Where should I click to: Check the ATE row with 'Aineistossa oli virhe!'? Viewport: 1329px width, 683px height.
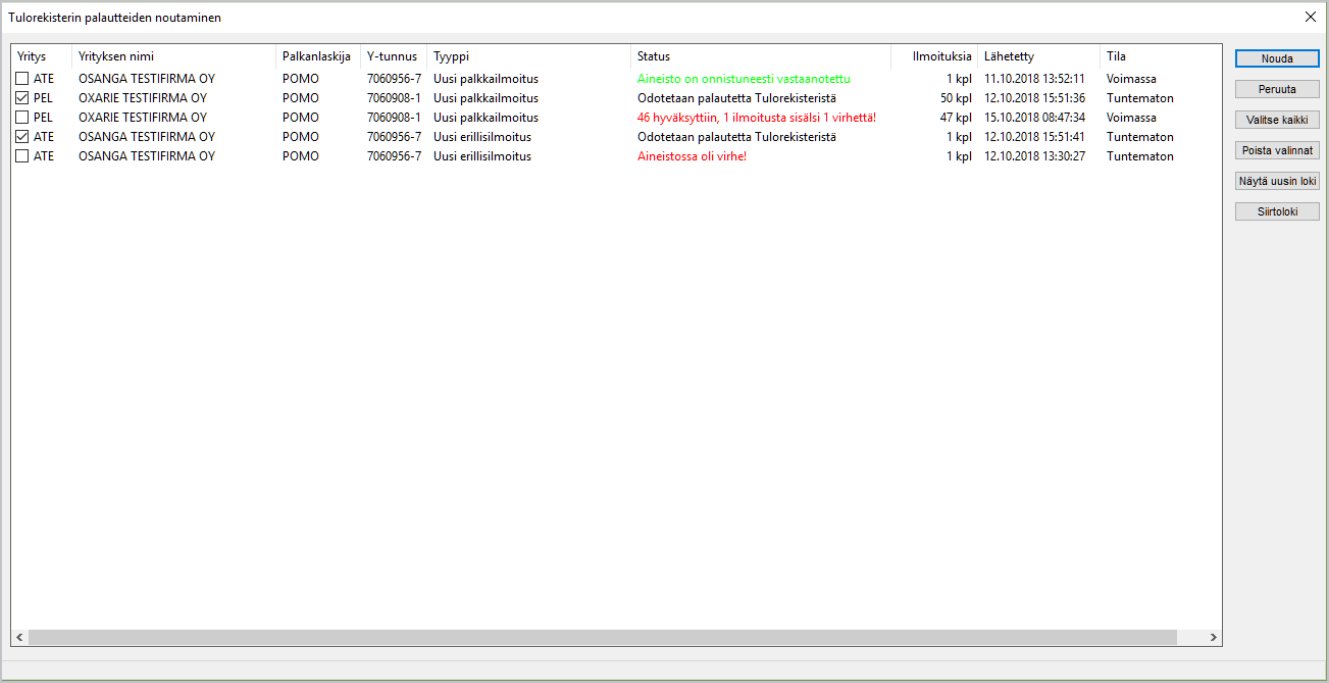pyautogui.click(x=22, y=157)
